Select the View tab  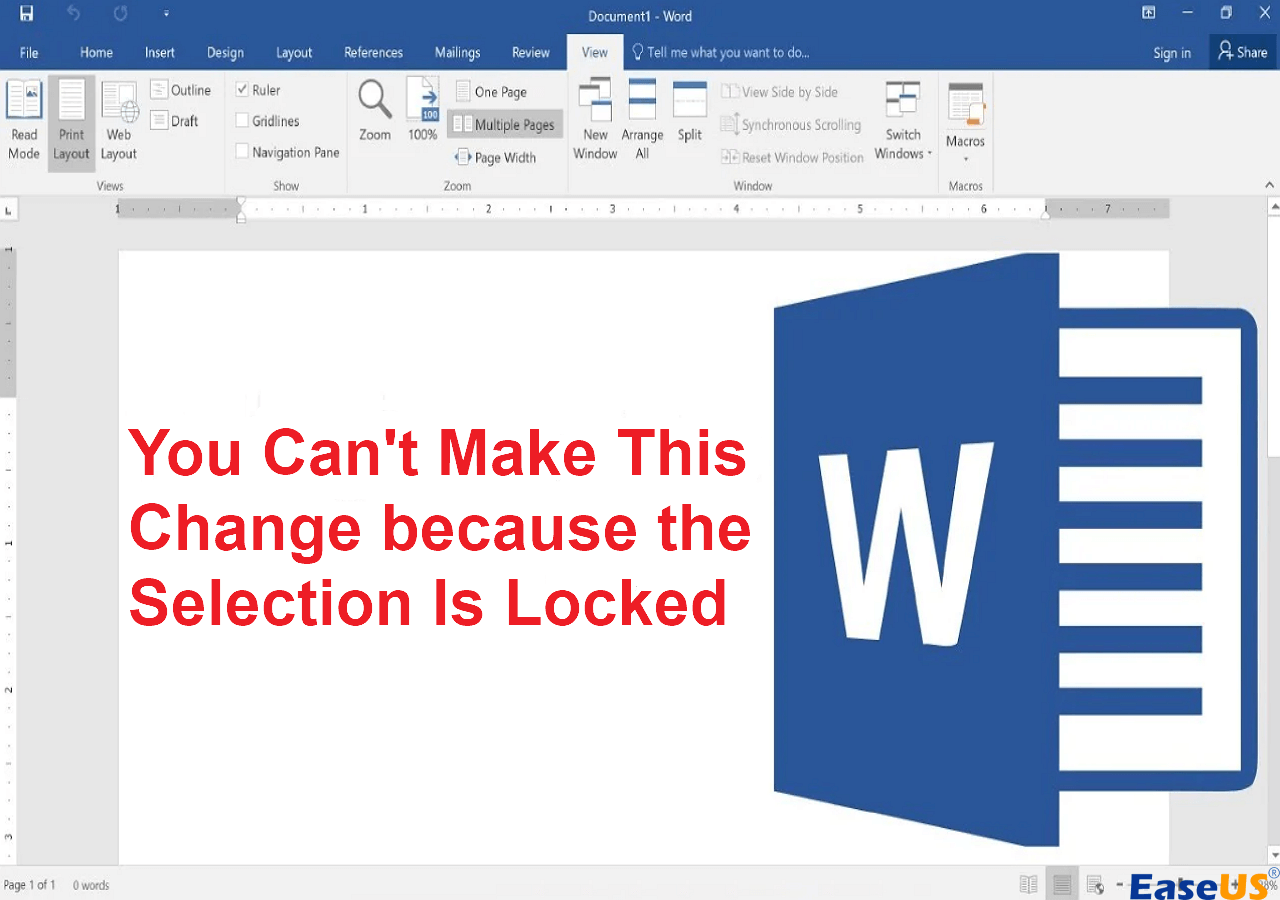tap(594, 52)
